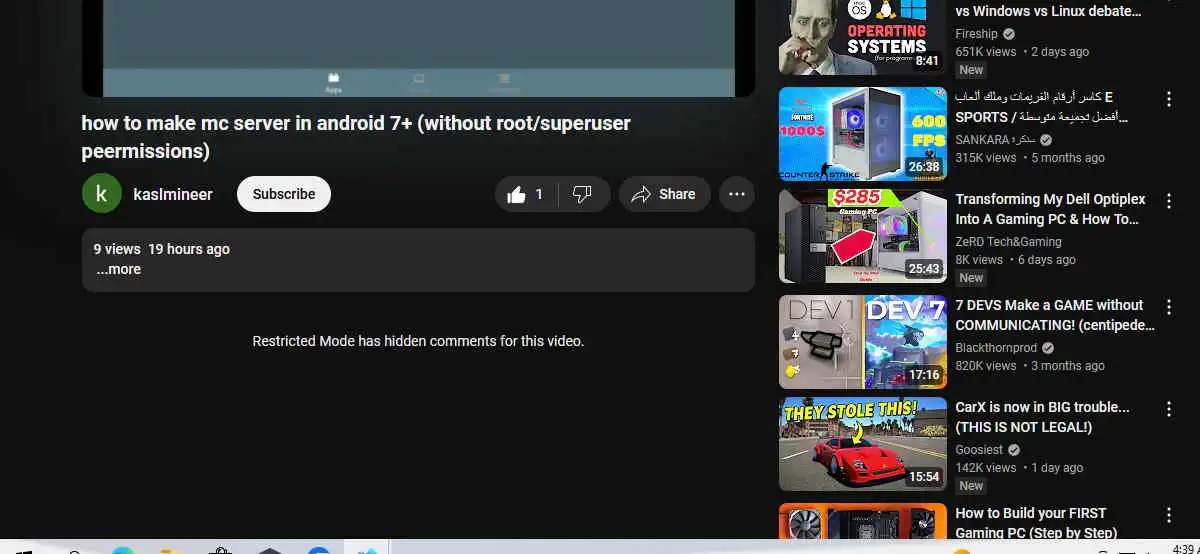The width and height of the screenshot is (1200, 554).
Task: Click the video title 'how to make mc server in android 7+'
Action: [356, 137]
